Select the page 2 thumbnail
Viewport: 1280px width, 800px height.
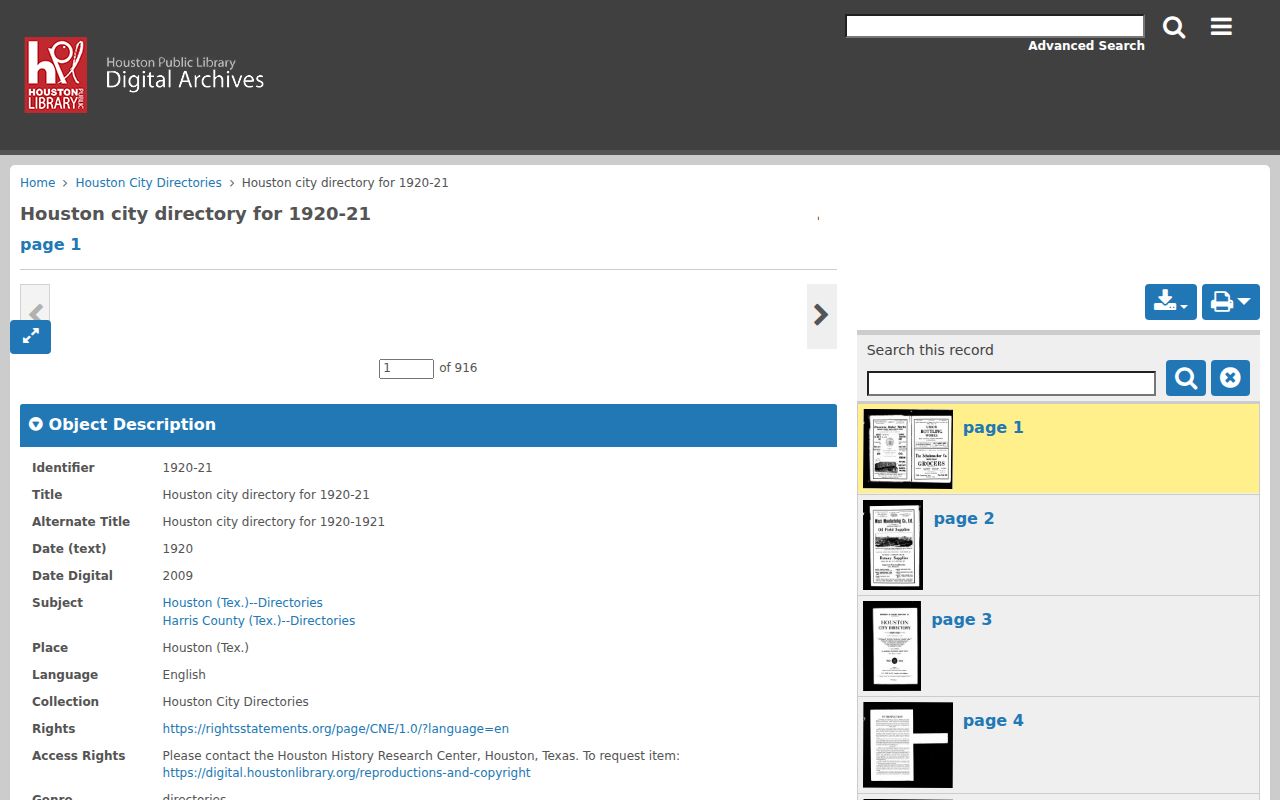tap(893, 545)
